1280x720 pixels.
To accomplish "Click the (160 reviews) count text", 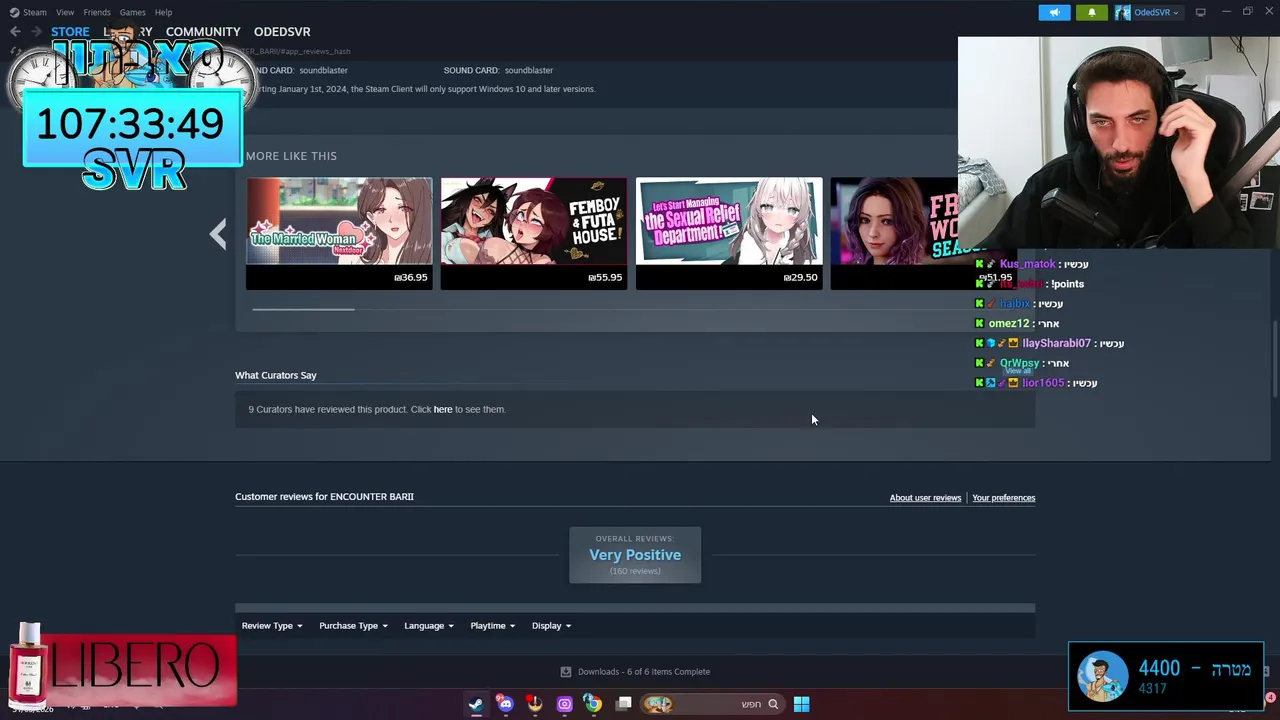I will [635, 571].
